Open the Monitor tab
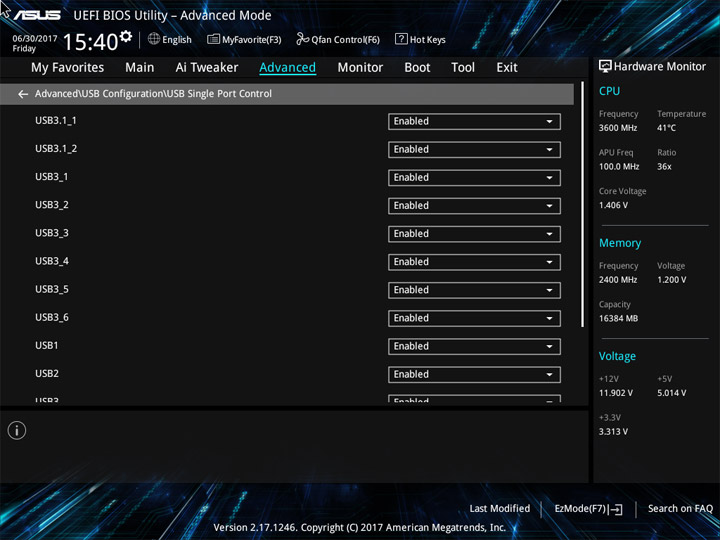The width and height of the screenshot is (720, 540). click(360, 68)
